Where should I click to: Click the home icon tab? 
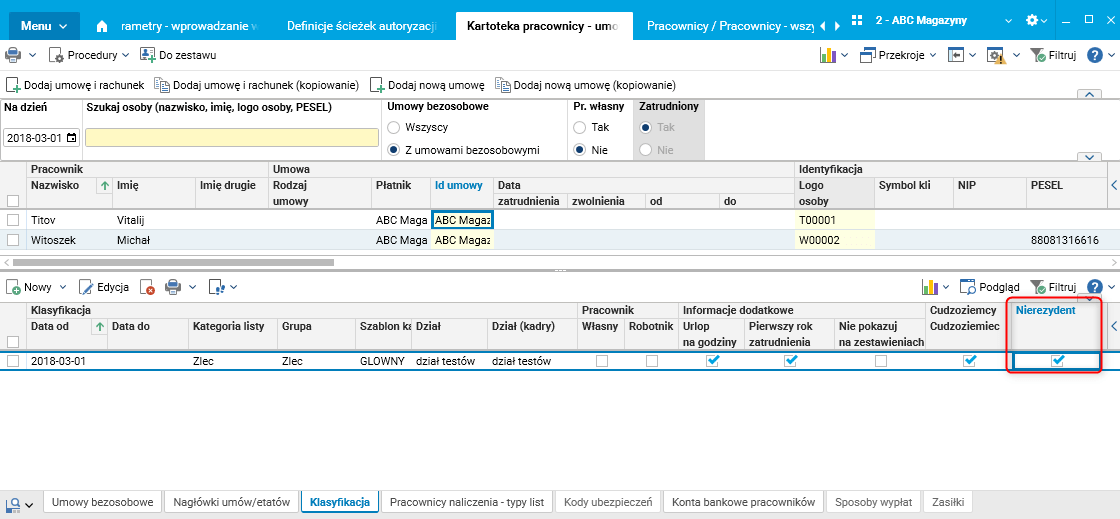tap(101, 26)
